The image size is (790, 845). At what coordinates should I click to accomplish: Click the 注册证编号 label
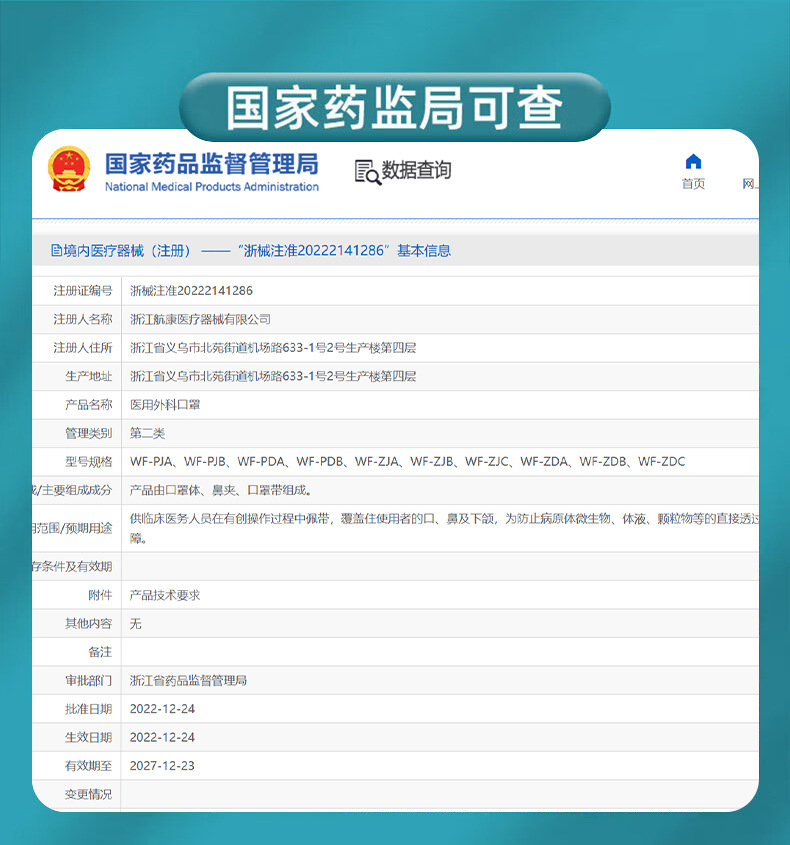click(x=82, y=291)
